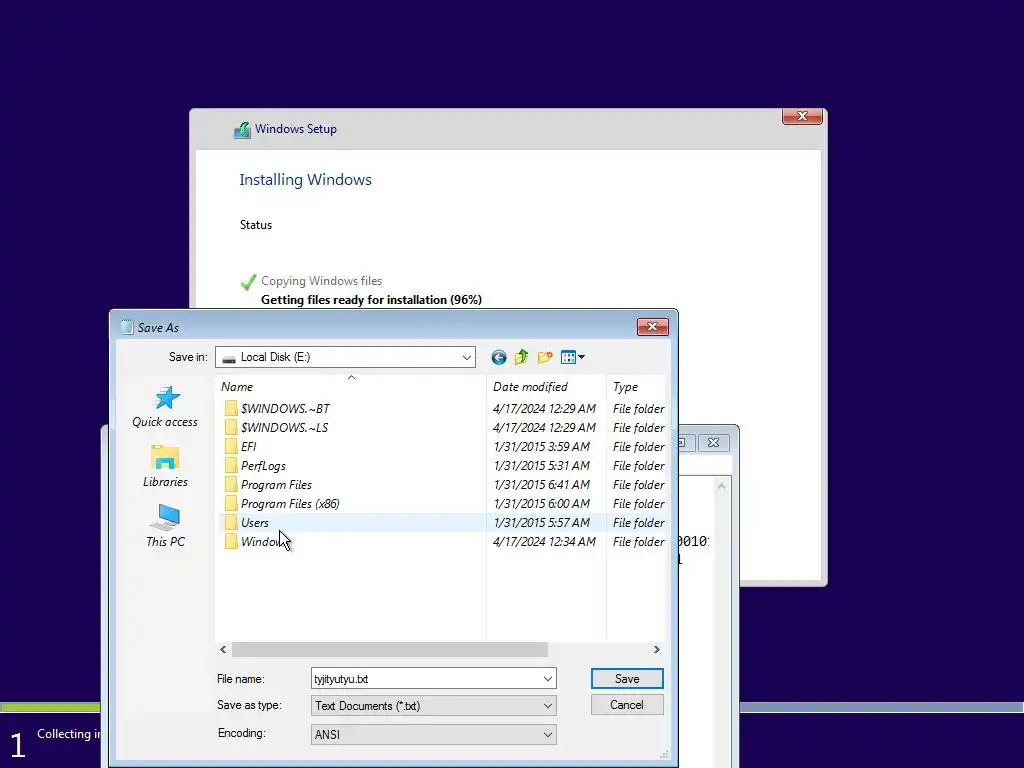The image size is (1024, 768).
Task: Click the Copying Windows files status
Action: [x=321, y=281]
